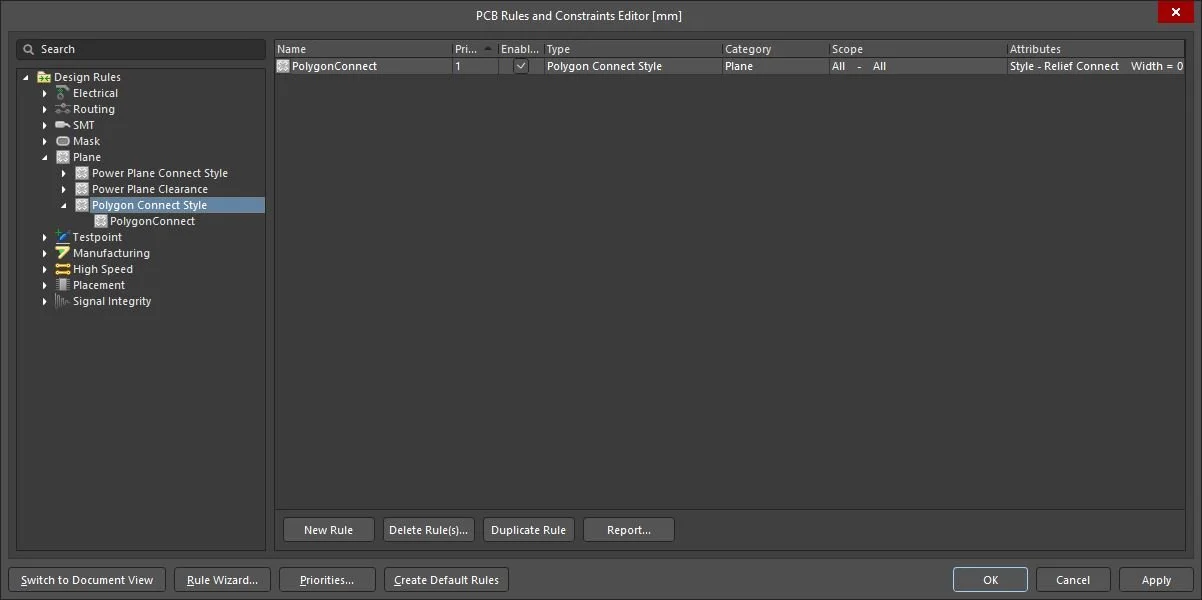Create a new rule with New Rule
Image resolution: width=1202 pixels, height=600 pixels.
pyautogui.click(x=328, y=529)
